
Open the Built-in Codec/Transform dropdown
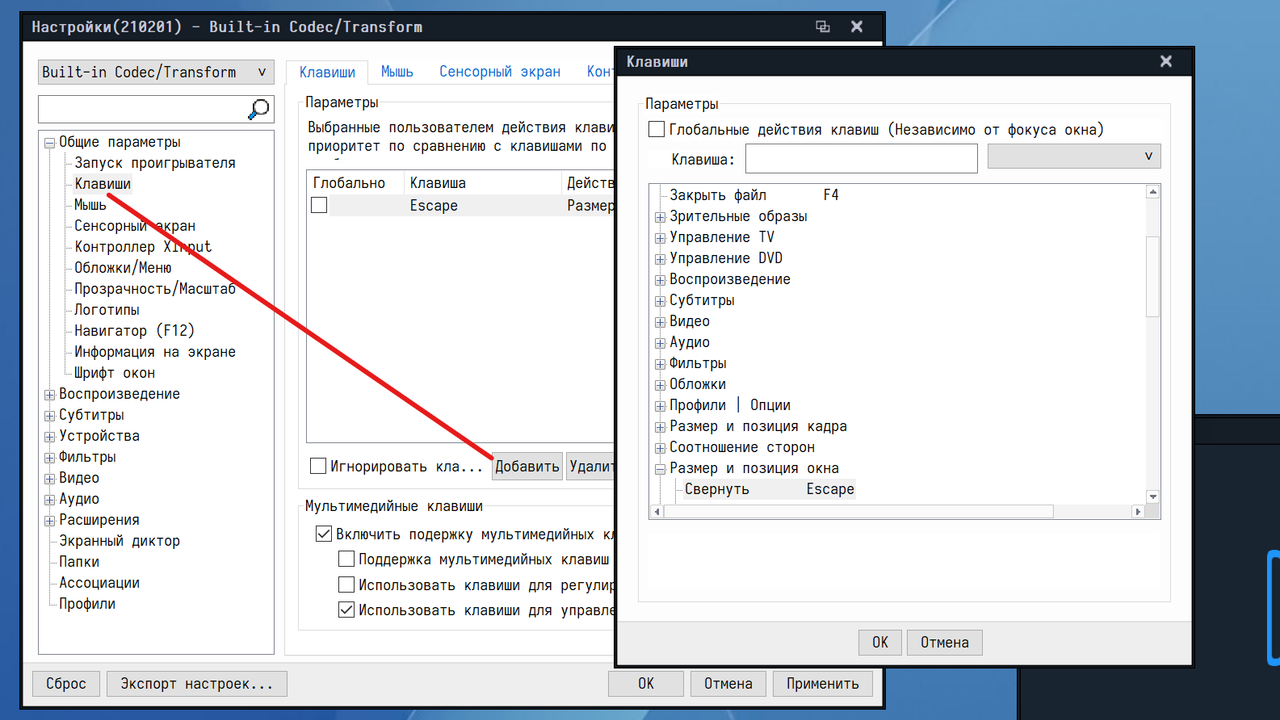156,72
